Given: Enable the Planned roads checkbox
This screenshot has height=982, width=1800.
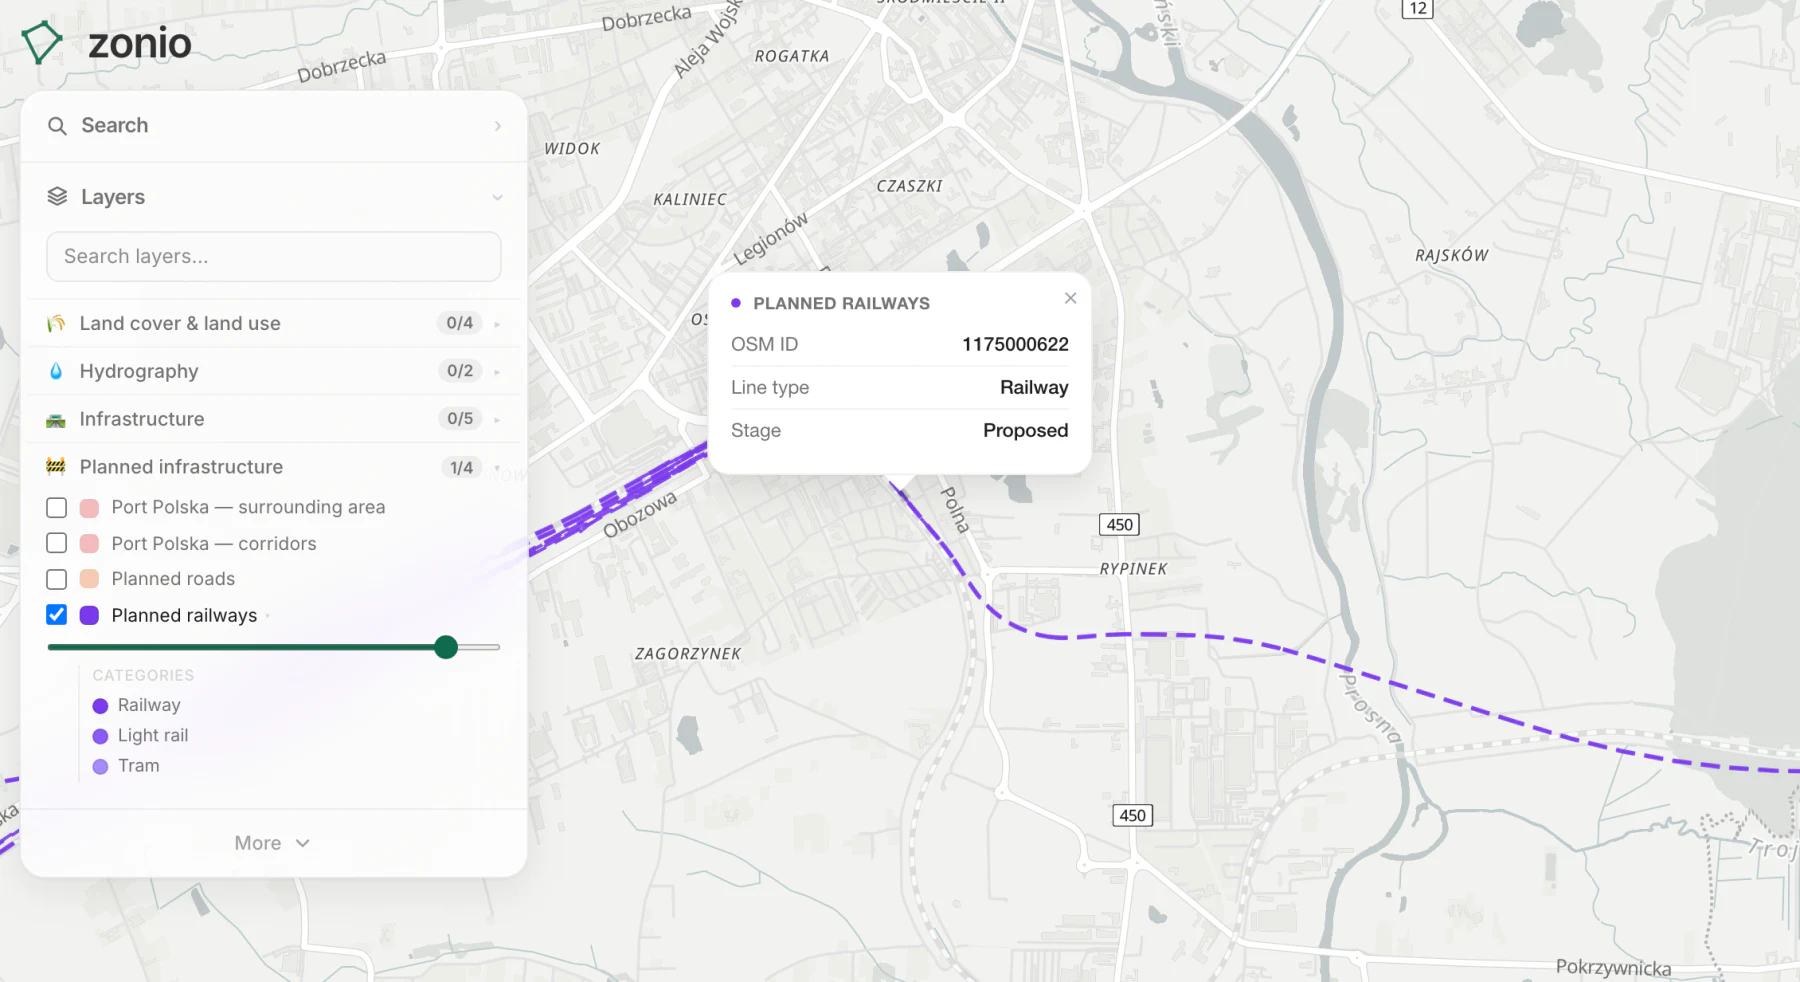Looking at the screenshot, I should point(57,579).
